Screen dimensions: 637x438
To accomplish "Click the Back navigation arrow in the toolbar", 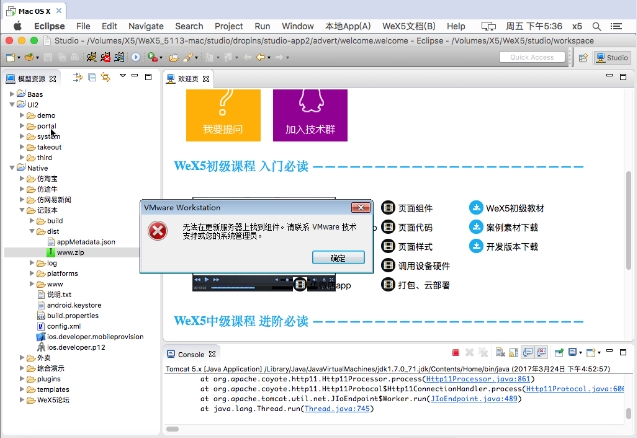I will [260, 58].
